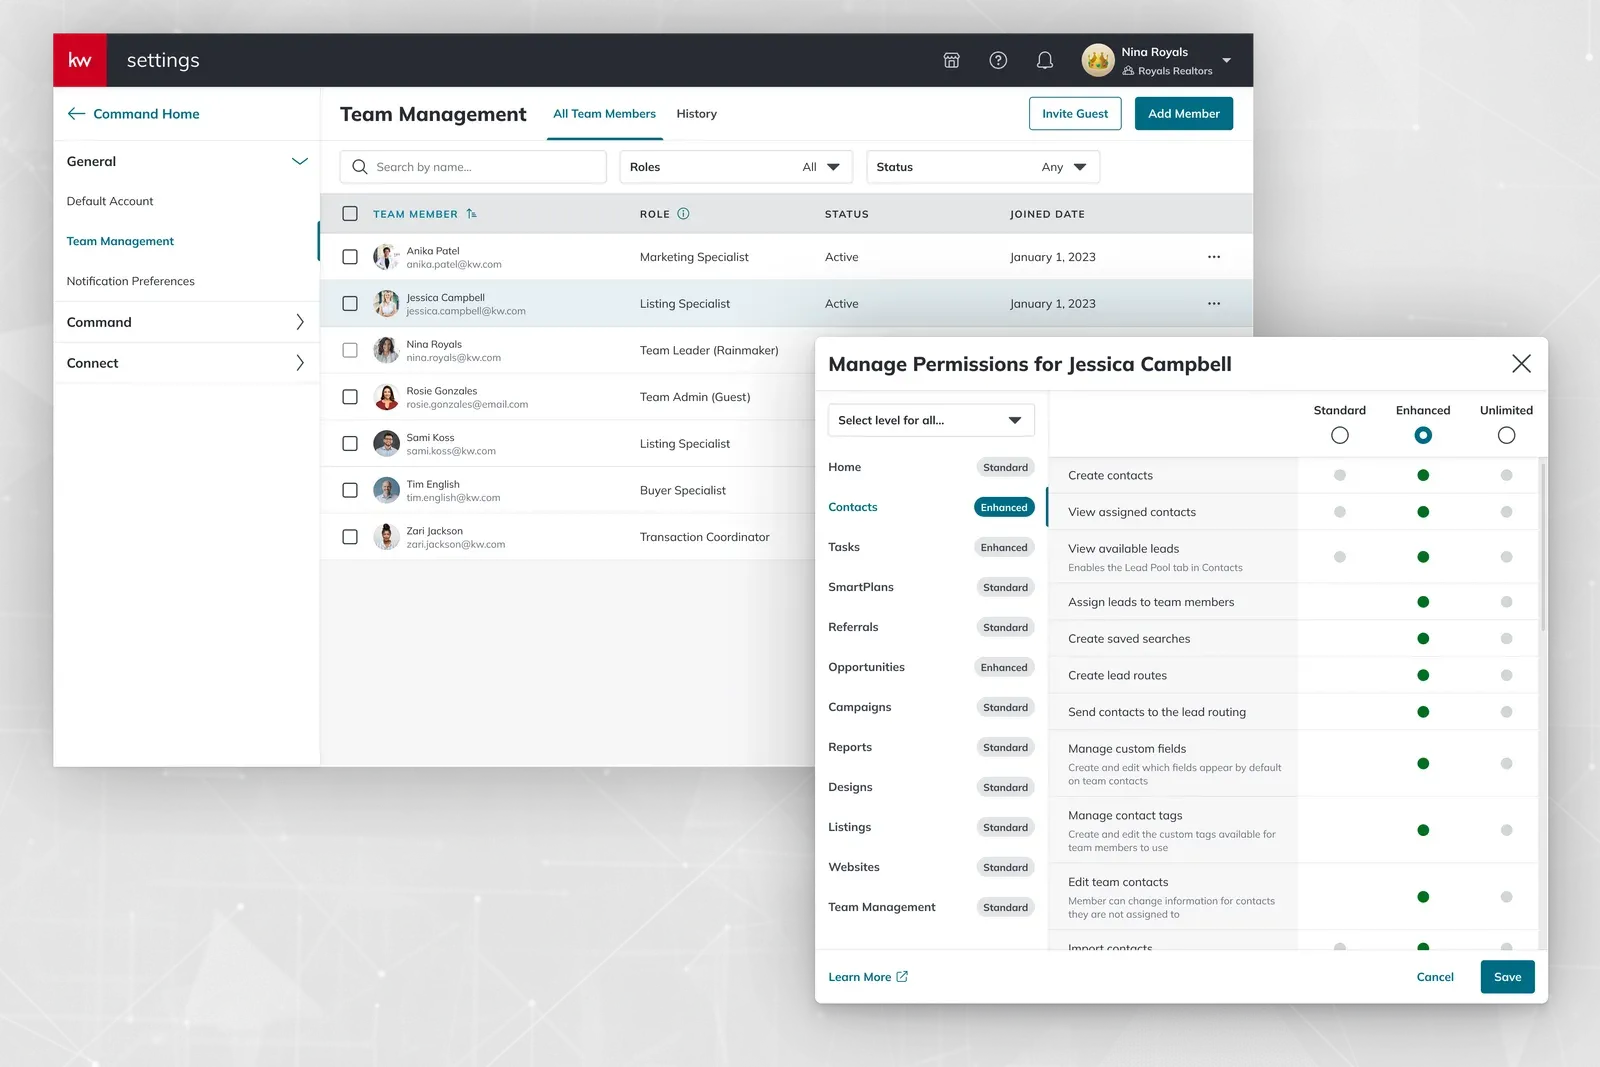Go to Command Home link
The height and width of the screenshot is (1067, 1600).
(146, 114)
